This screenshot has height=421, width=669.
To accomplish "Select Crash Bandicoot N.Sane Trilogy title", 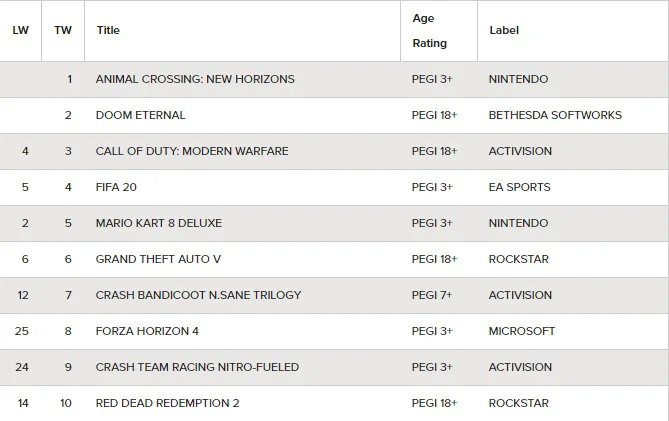I will click(x=198, y=295).
